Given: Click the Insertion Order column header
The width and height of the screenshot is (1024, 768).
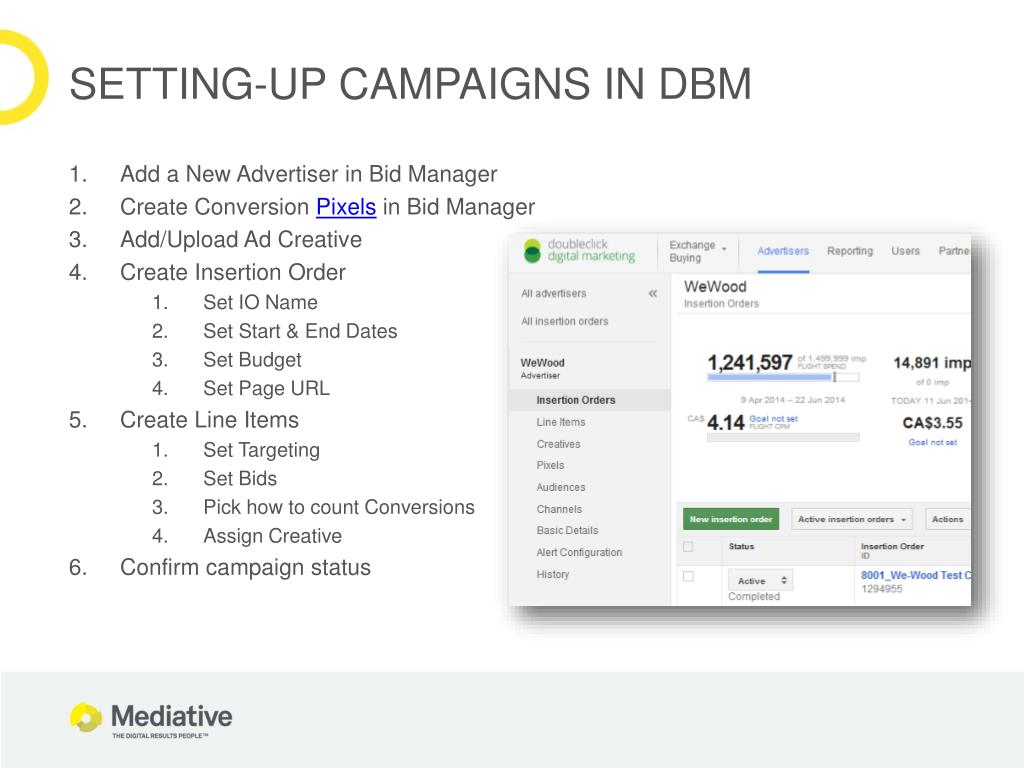Looking at the screenshot, I should pos(892,547).
